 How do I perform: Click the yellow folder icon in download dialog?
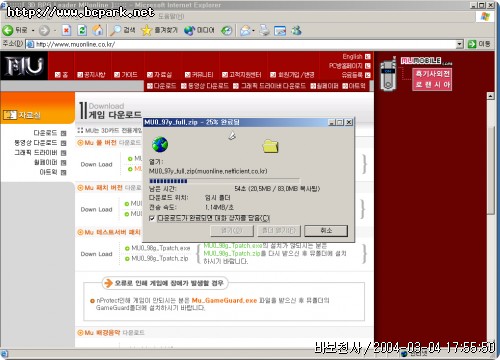click(270, 146)
